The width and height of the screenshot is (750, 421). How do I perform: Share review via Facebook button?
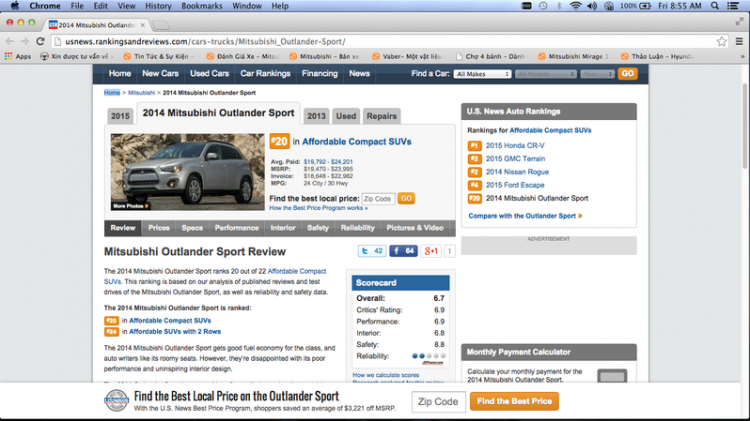click(x=403, y=251)
